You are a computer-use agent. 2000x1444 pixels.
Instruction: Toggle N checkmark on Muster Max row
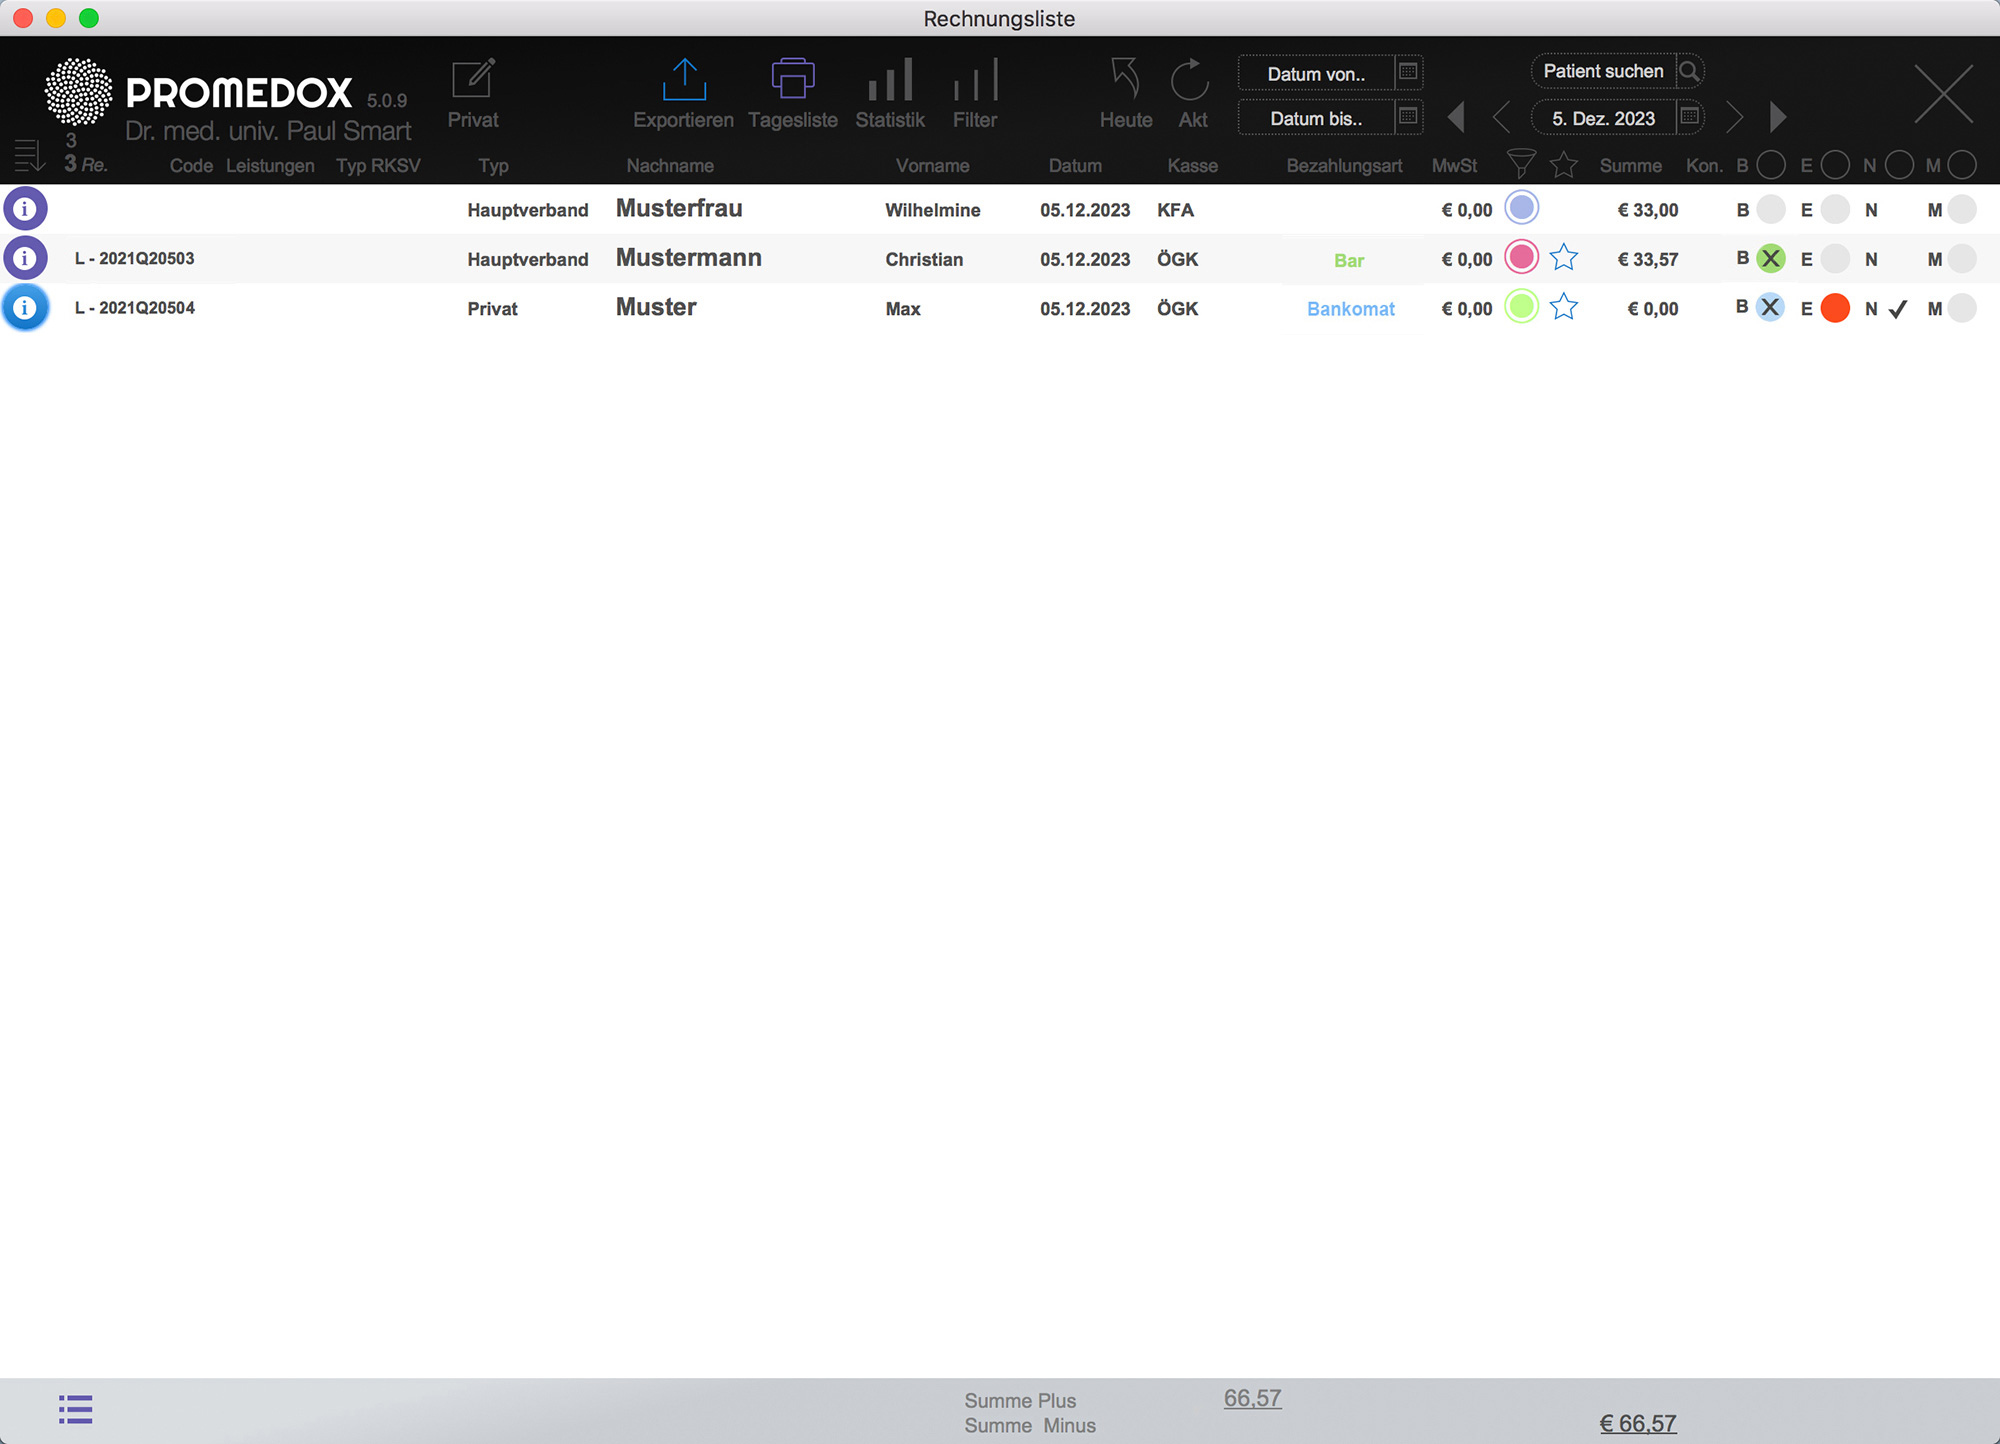click(1898, 309)
